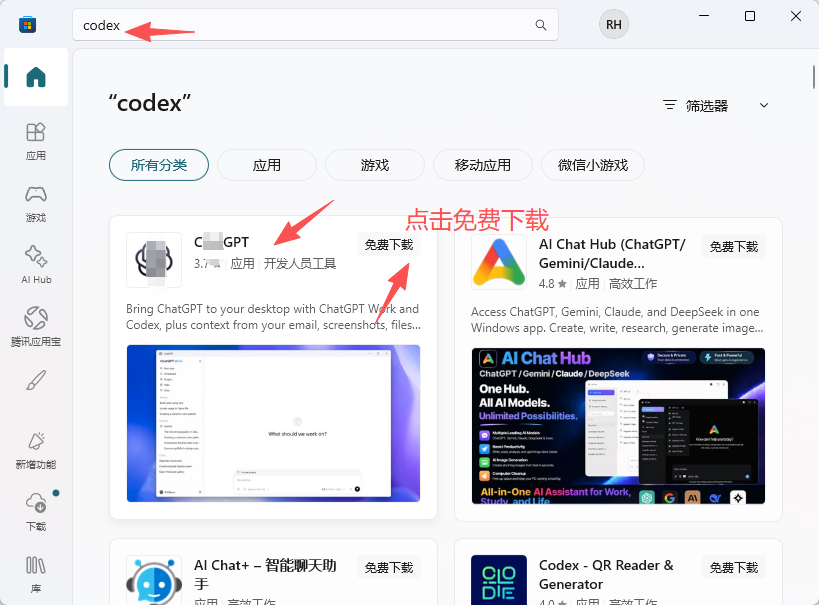Click the title 'AI Chat Hub (ChatGPT/ Gemini/Claude...'
The width and height of the screenshot is (819, 605).
click(612, 254)
